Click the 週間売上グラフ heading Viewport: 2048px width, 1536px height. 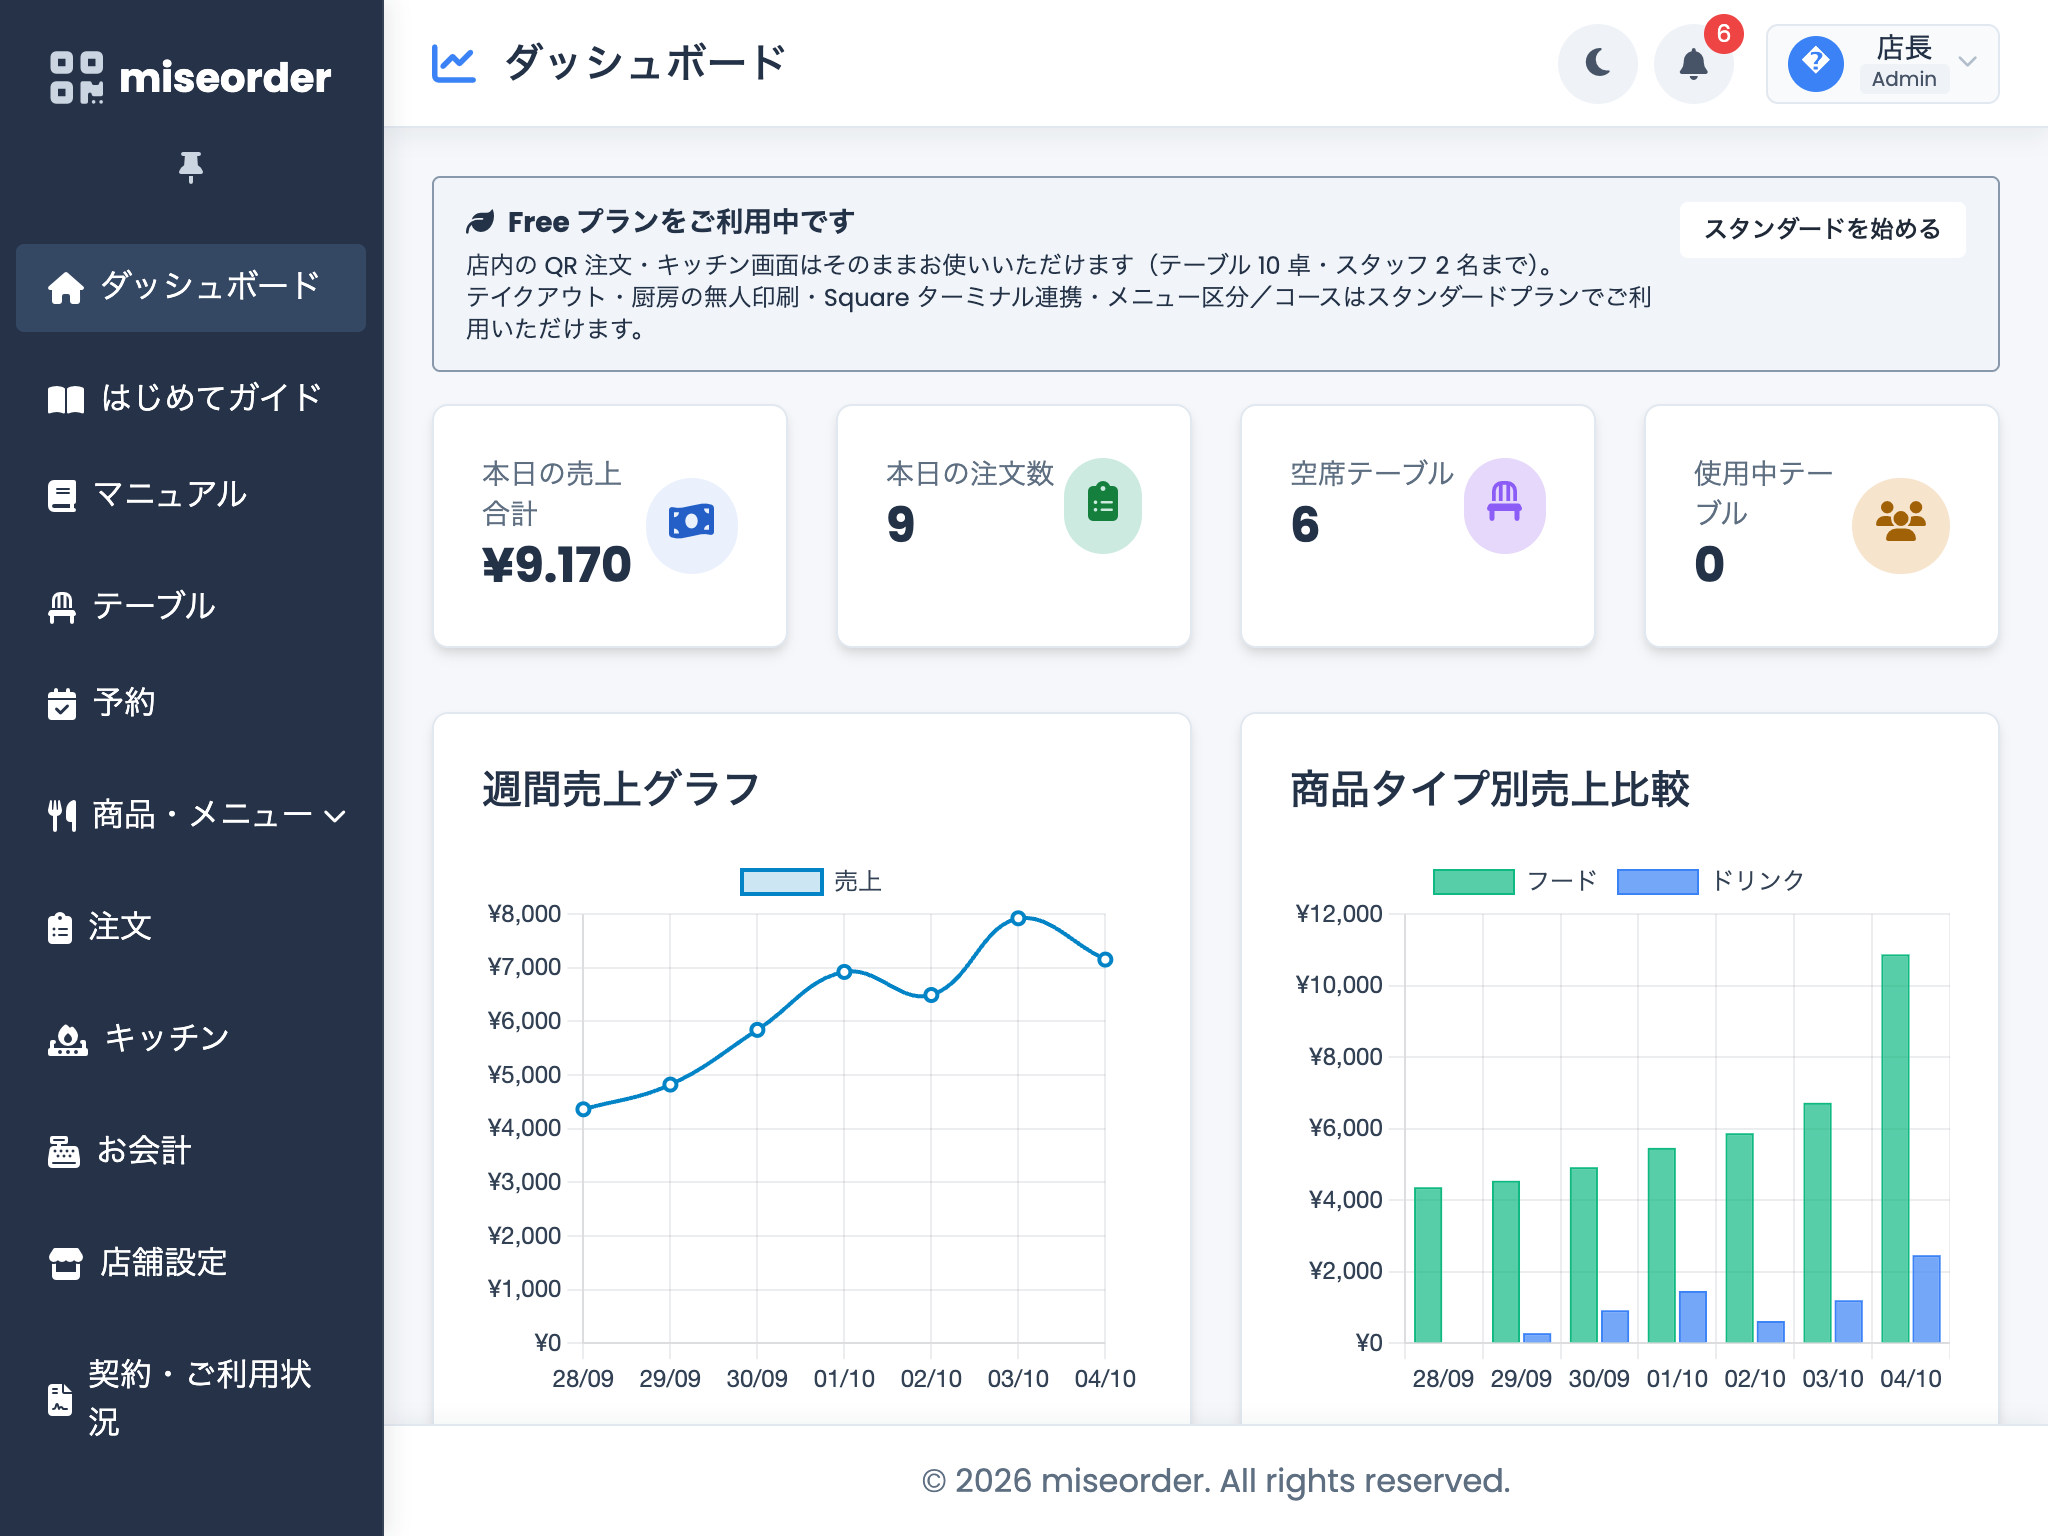click(x=621, y=790)
